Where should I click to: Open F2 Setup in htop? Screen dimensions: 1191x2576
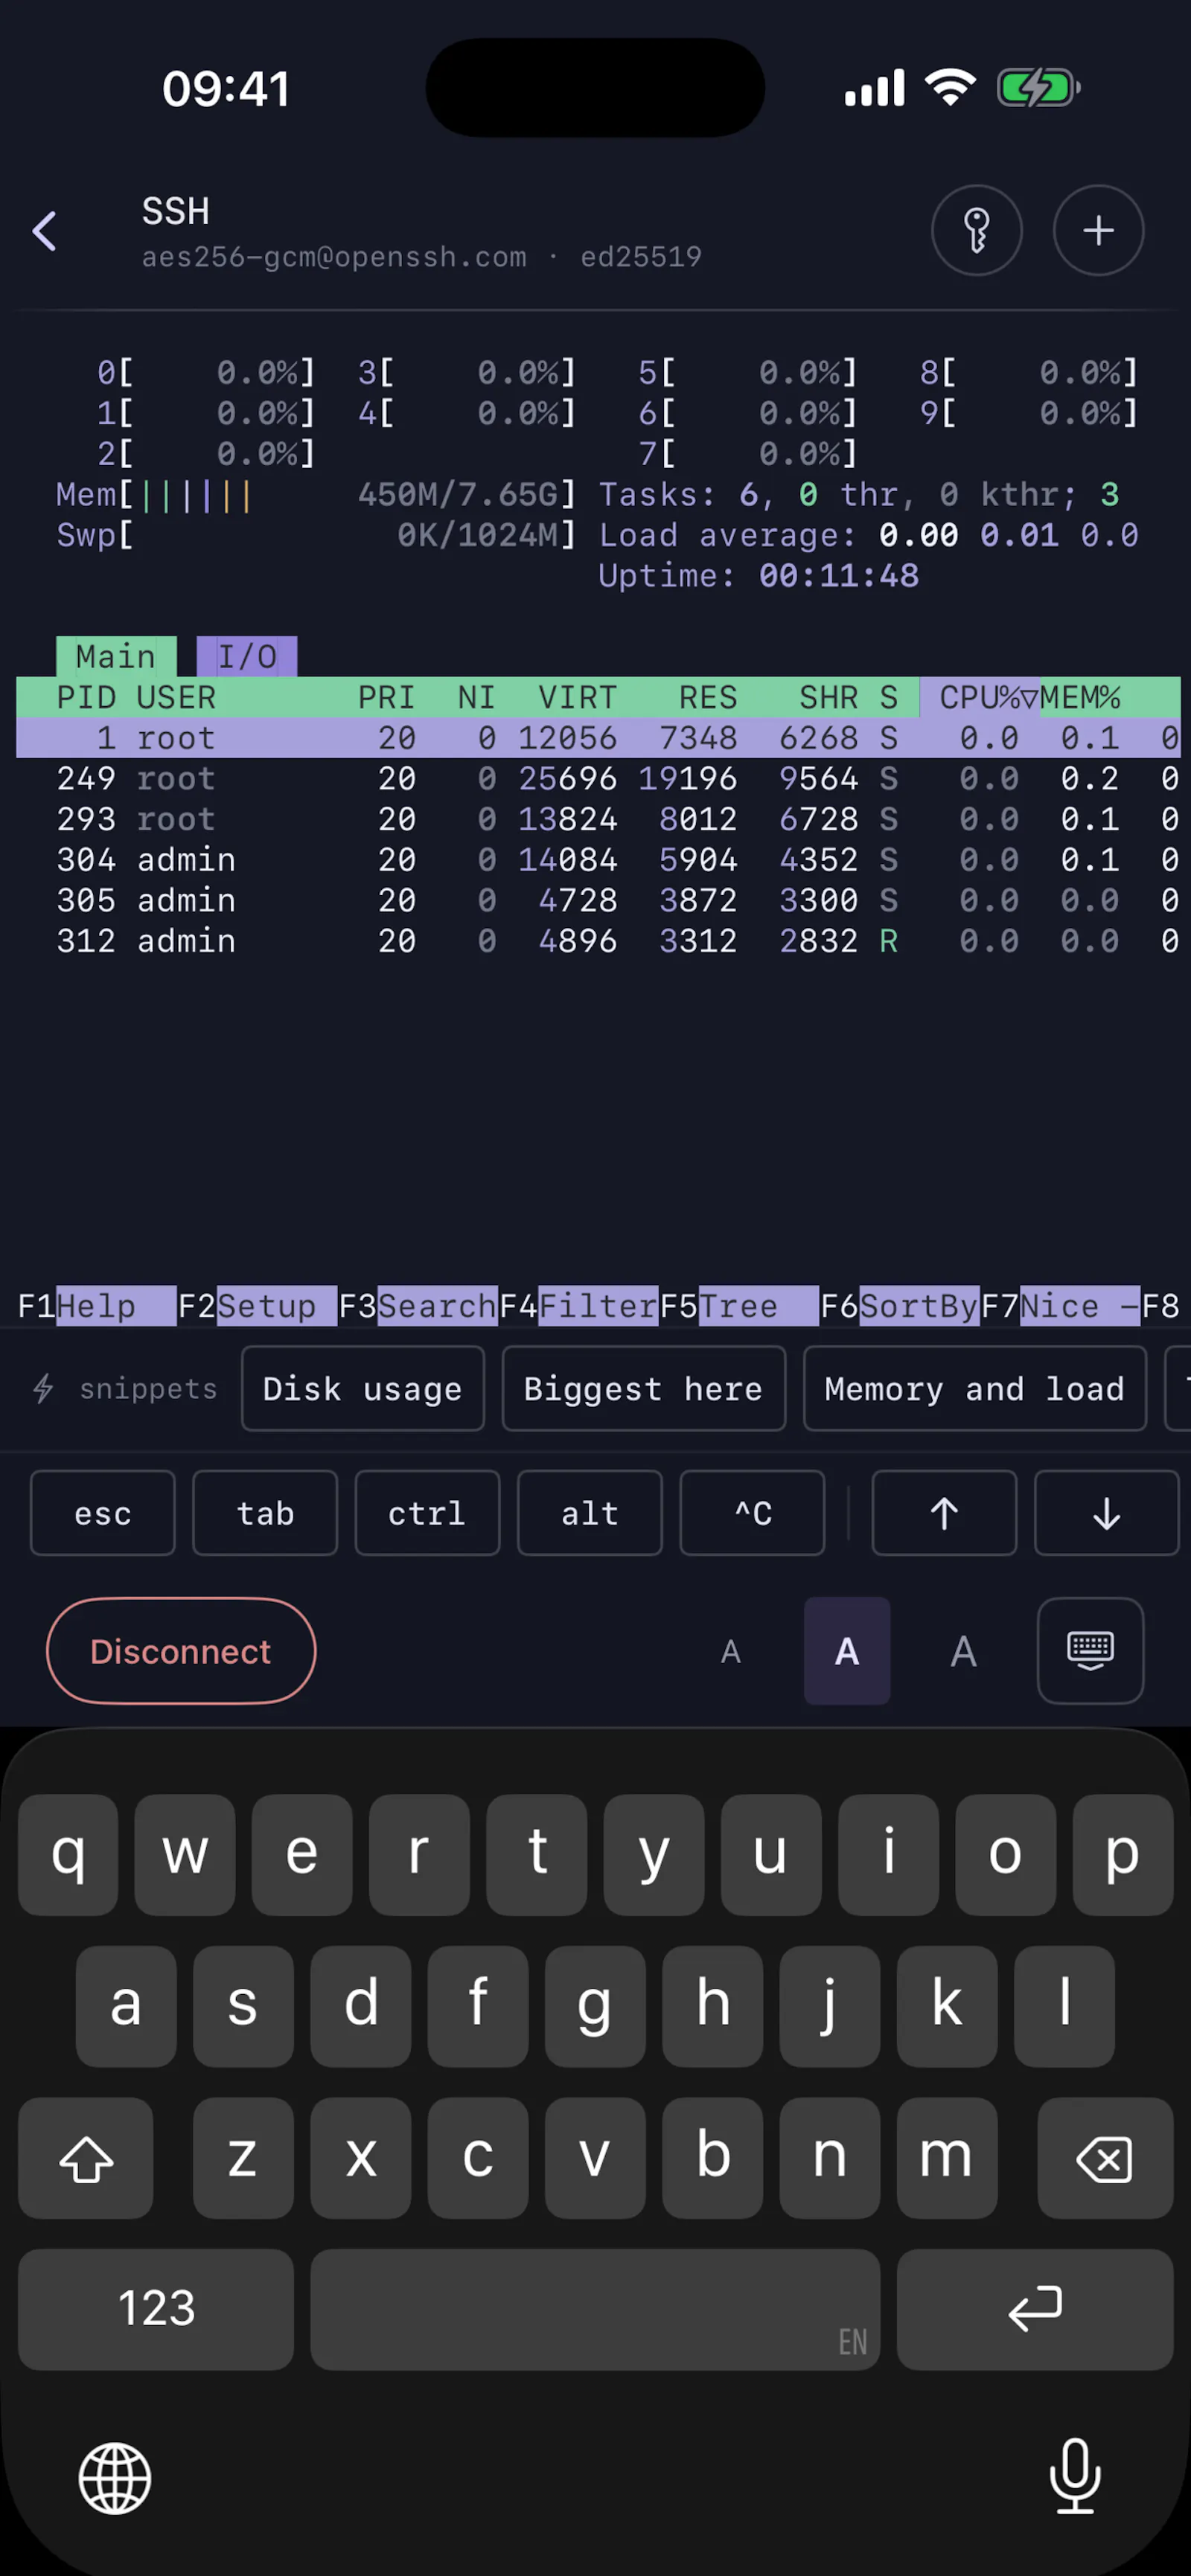[x=257, y=1306]
